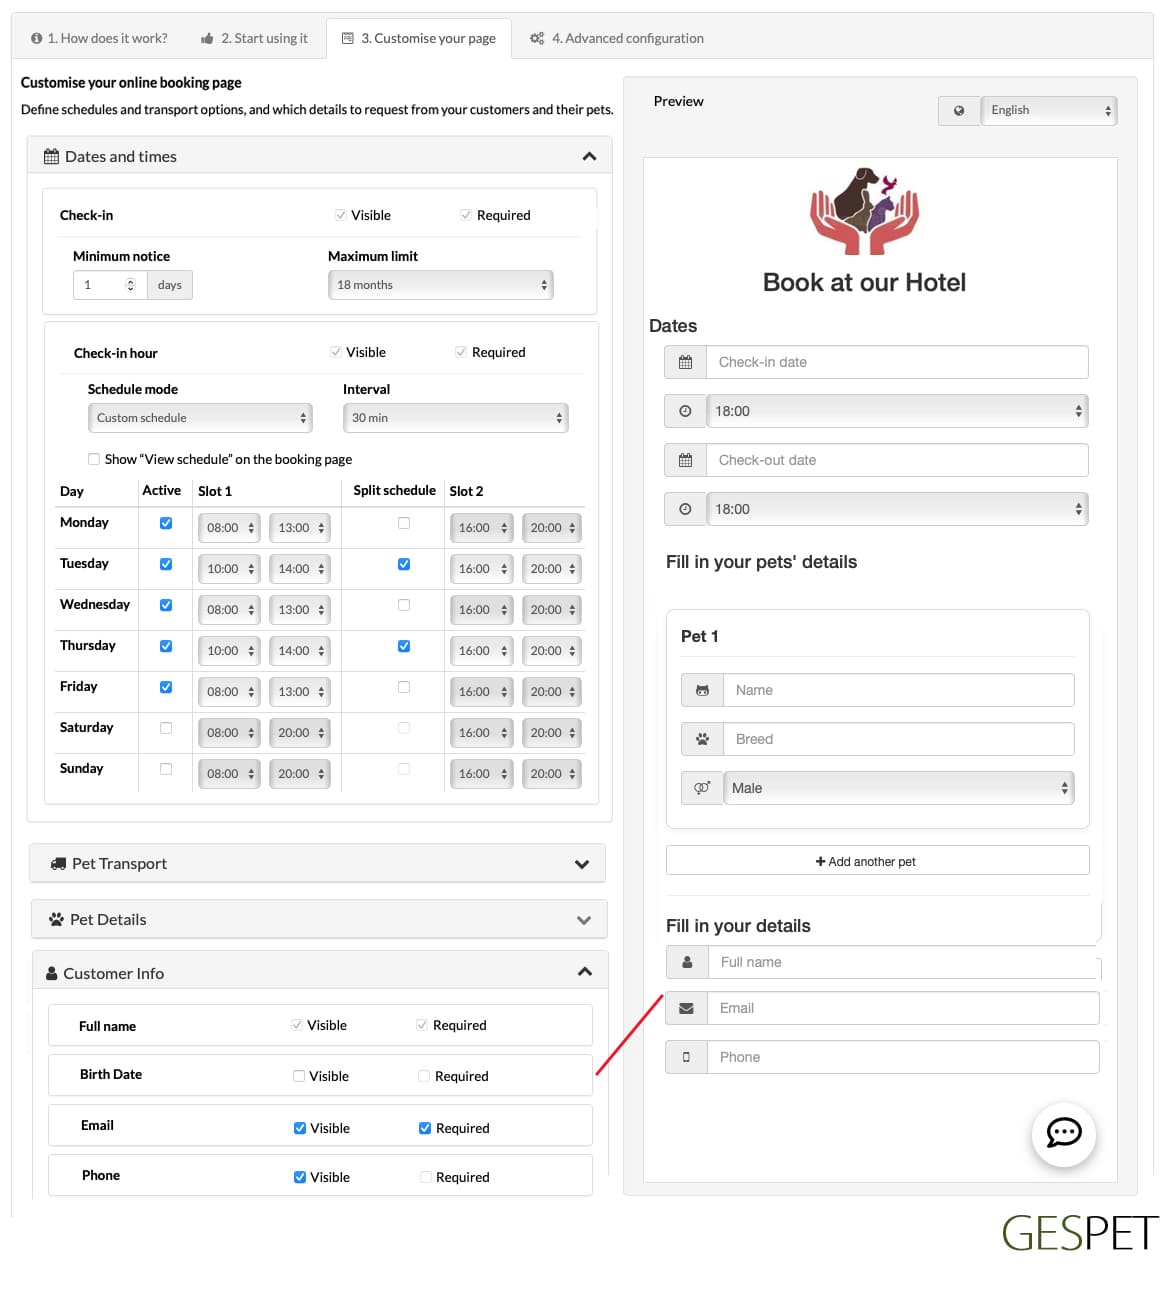Viewport: 1169px width, 1311px height.
Task: Open the chat bubble widget
Action: (1064, 1134)
